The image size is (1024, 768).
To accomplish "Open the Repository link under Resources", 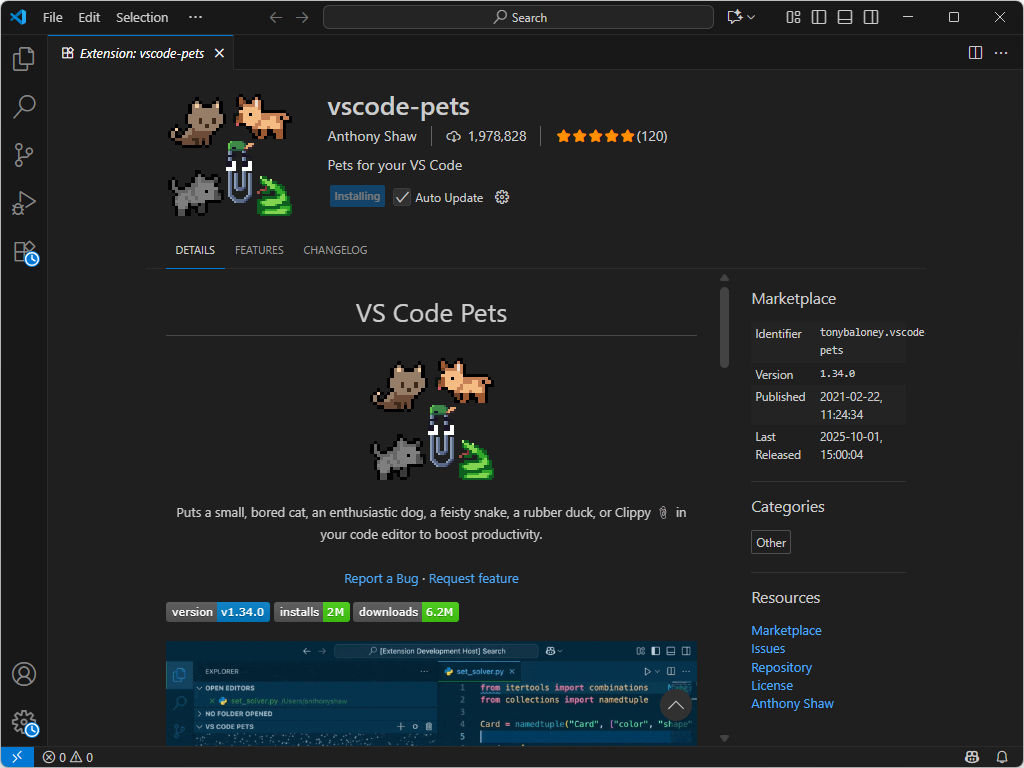I will (x=781, y=667).
